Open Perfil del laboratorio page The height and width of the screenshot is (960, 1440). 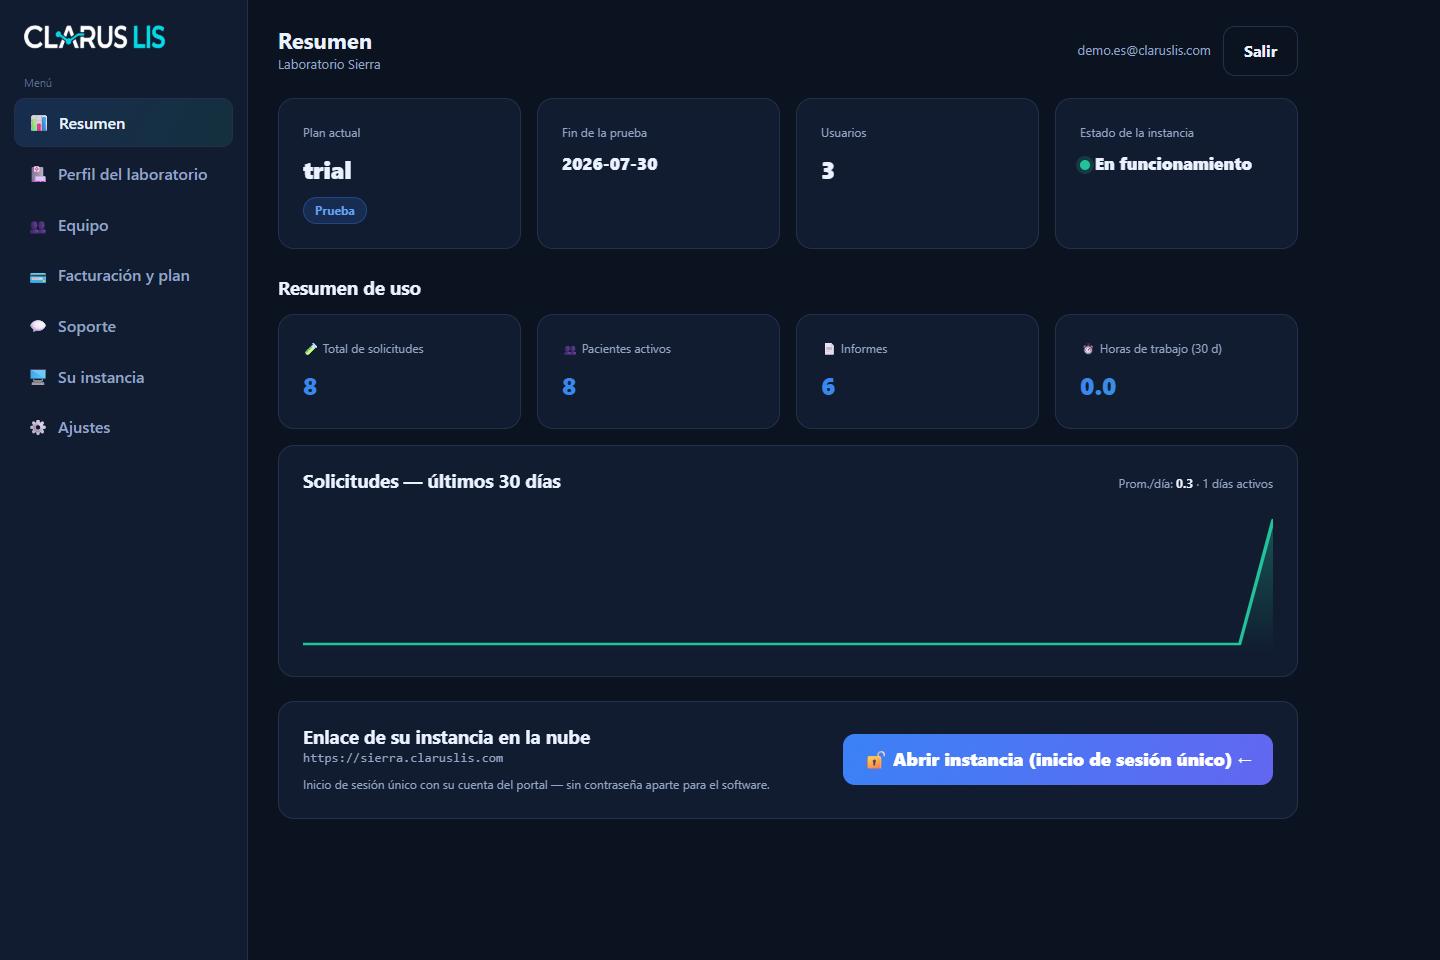coord(123,174)
